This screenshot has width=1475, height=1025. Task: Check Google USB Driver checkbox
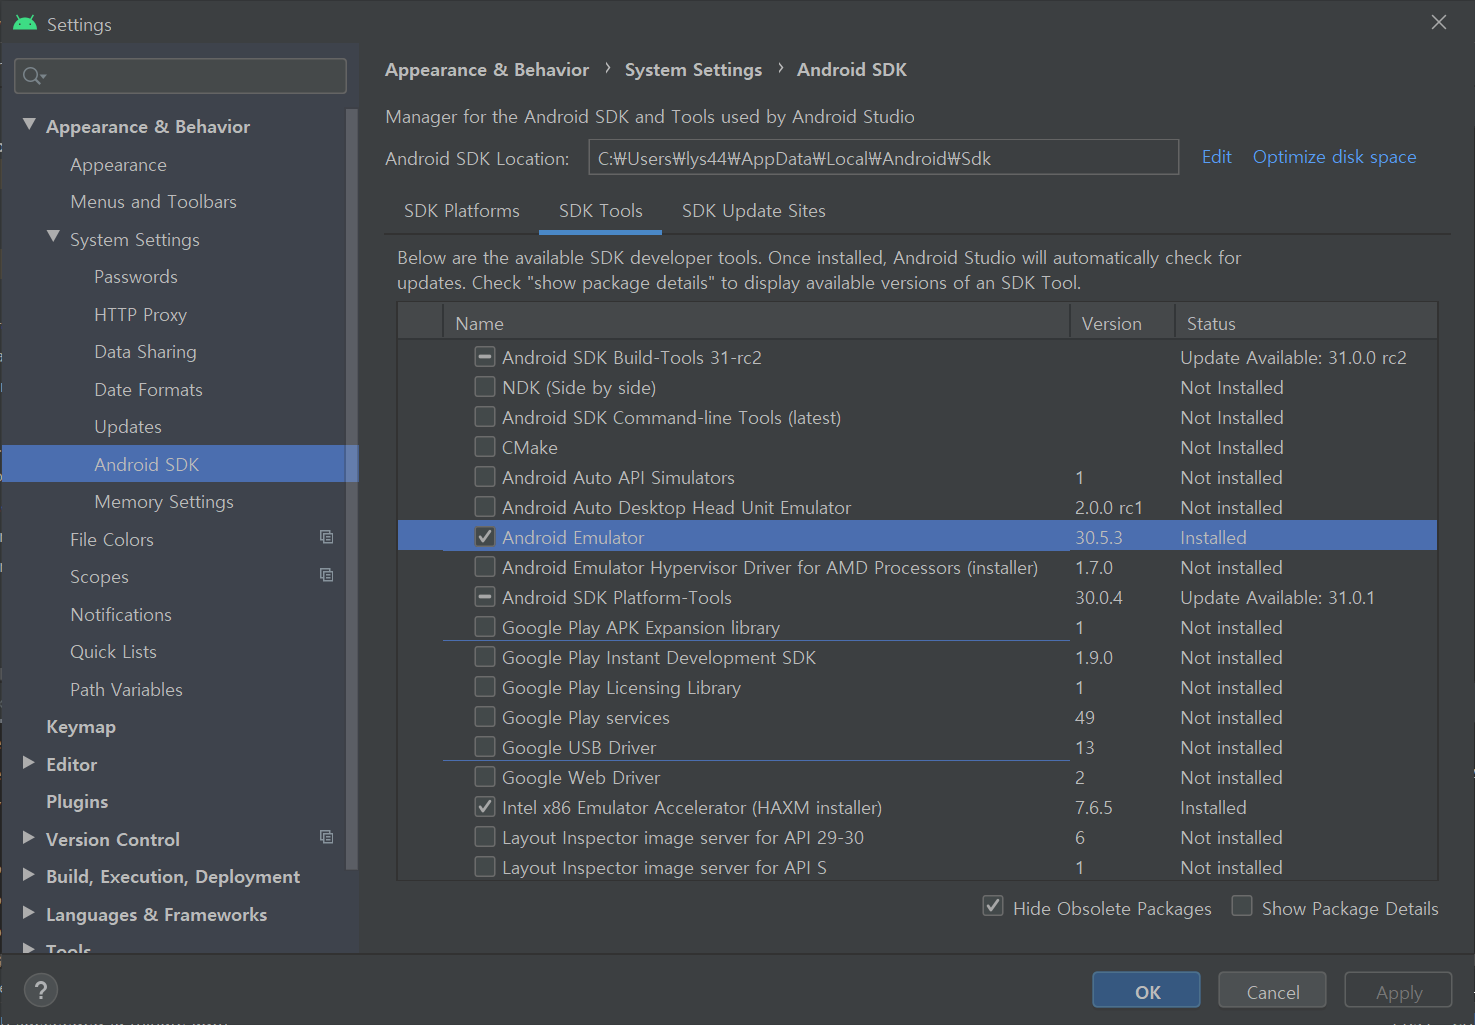click(x=485, y=746)
